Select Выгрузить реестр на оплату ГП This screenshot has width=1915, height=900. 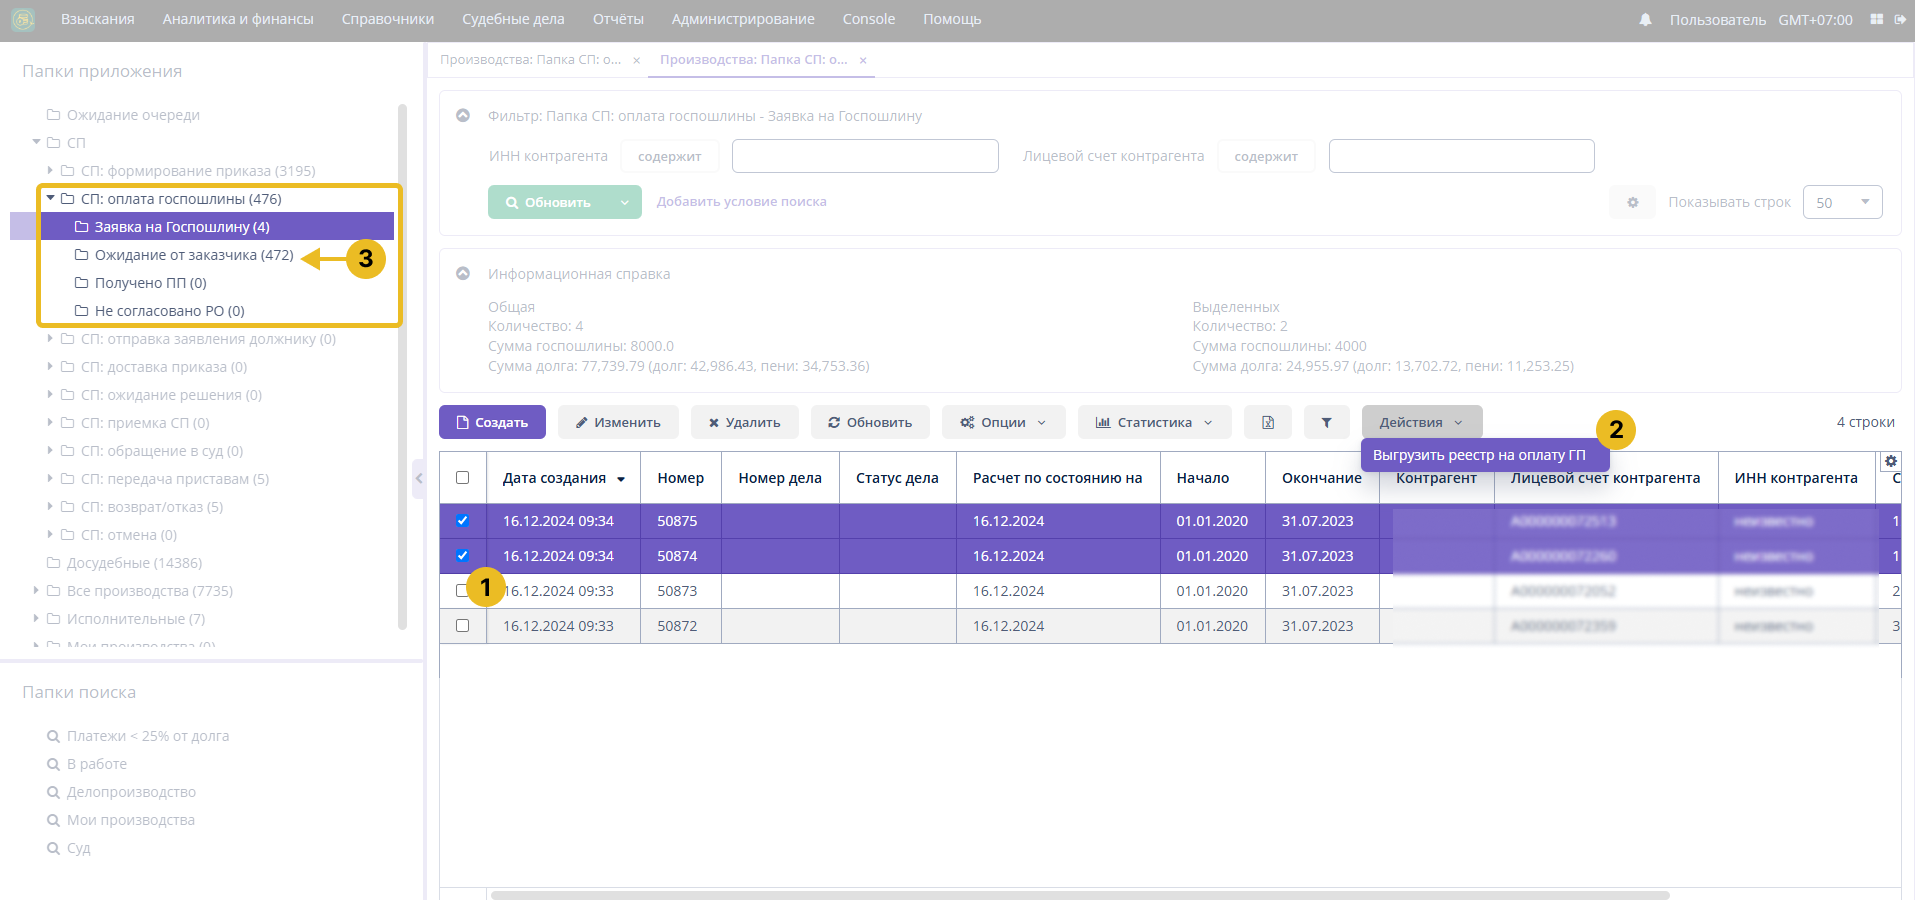tap(1479, 455)
